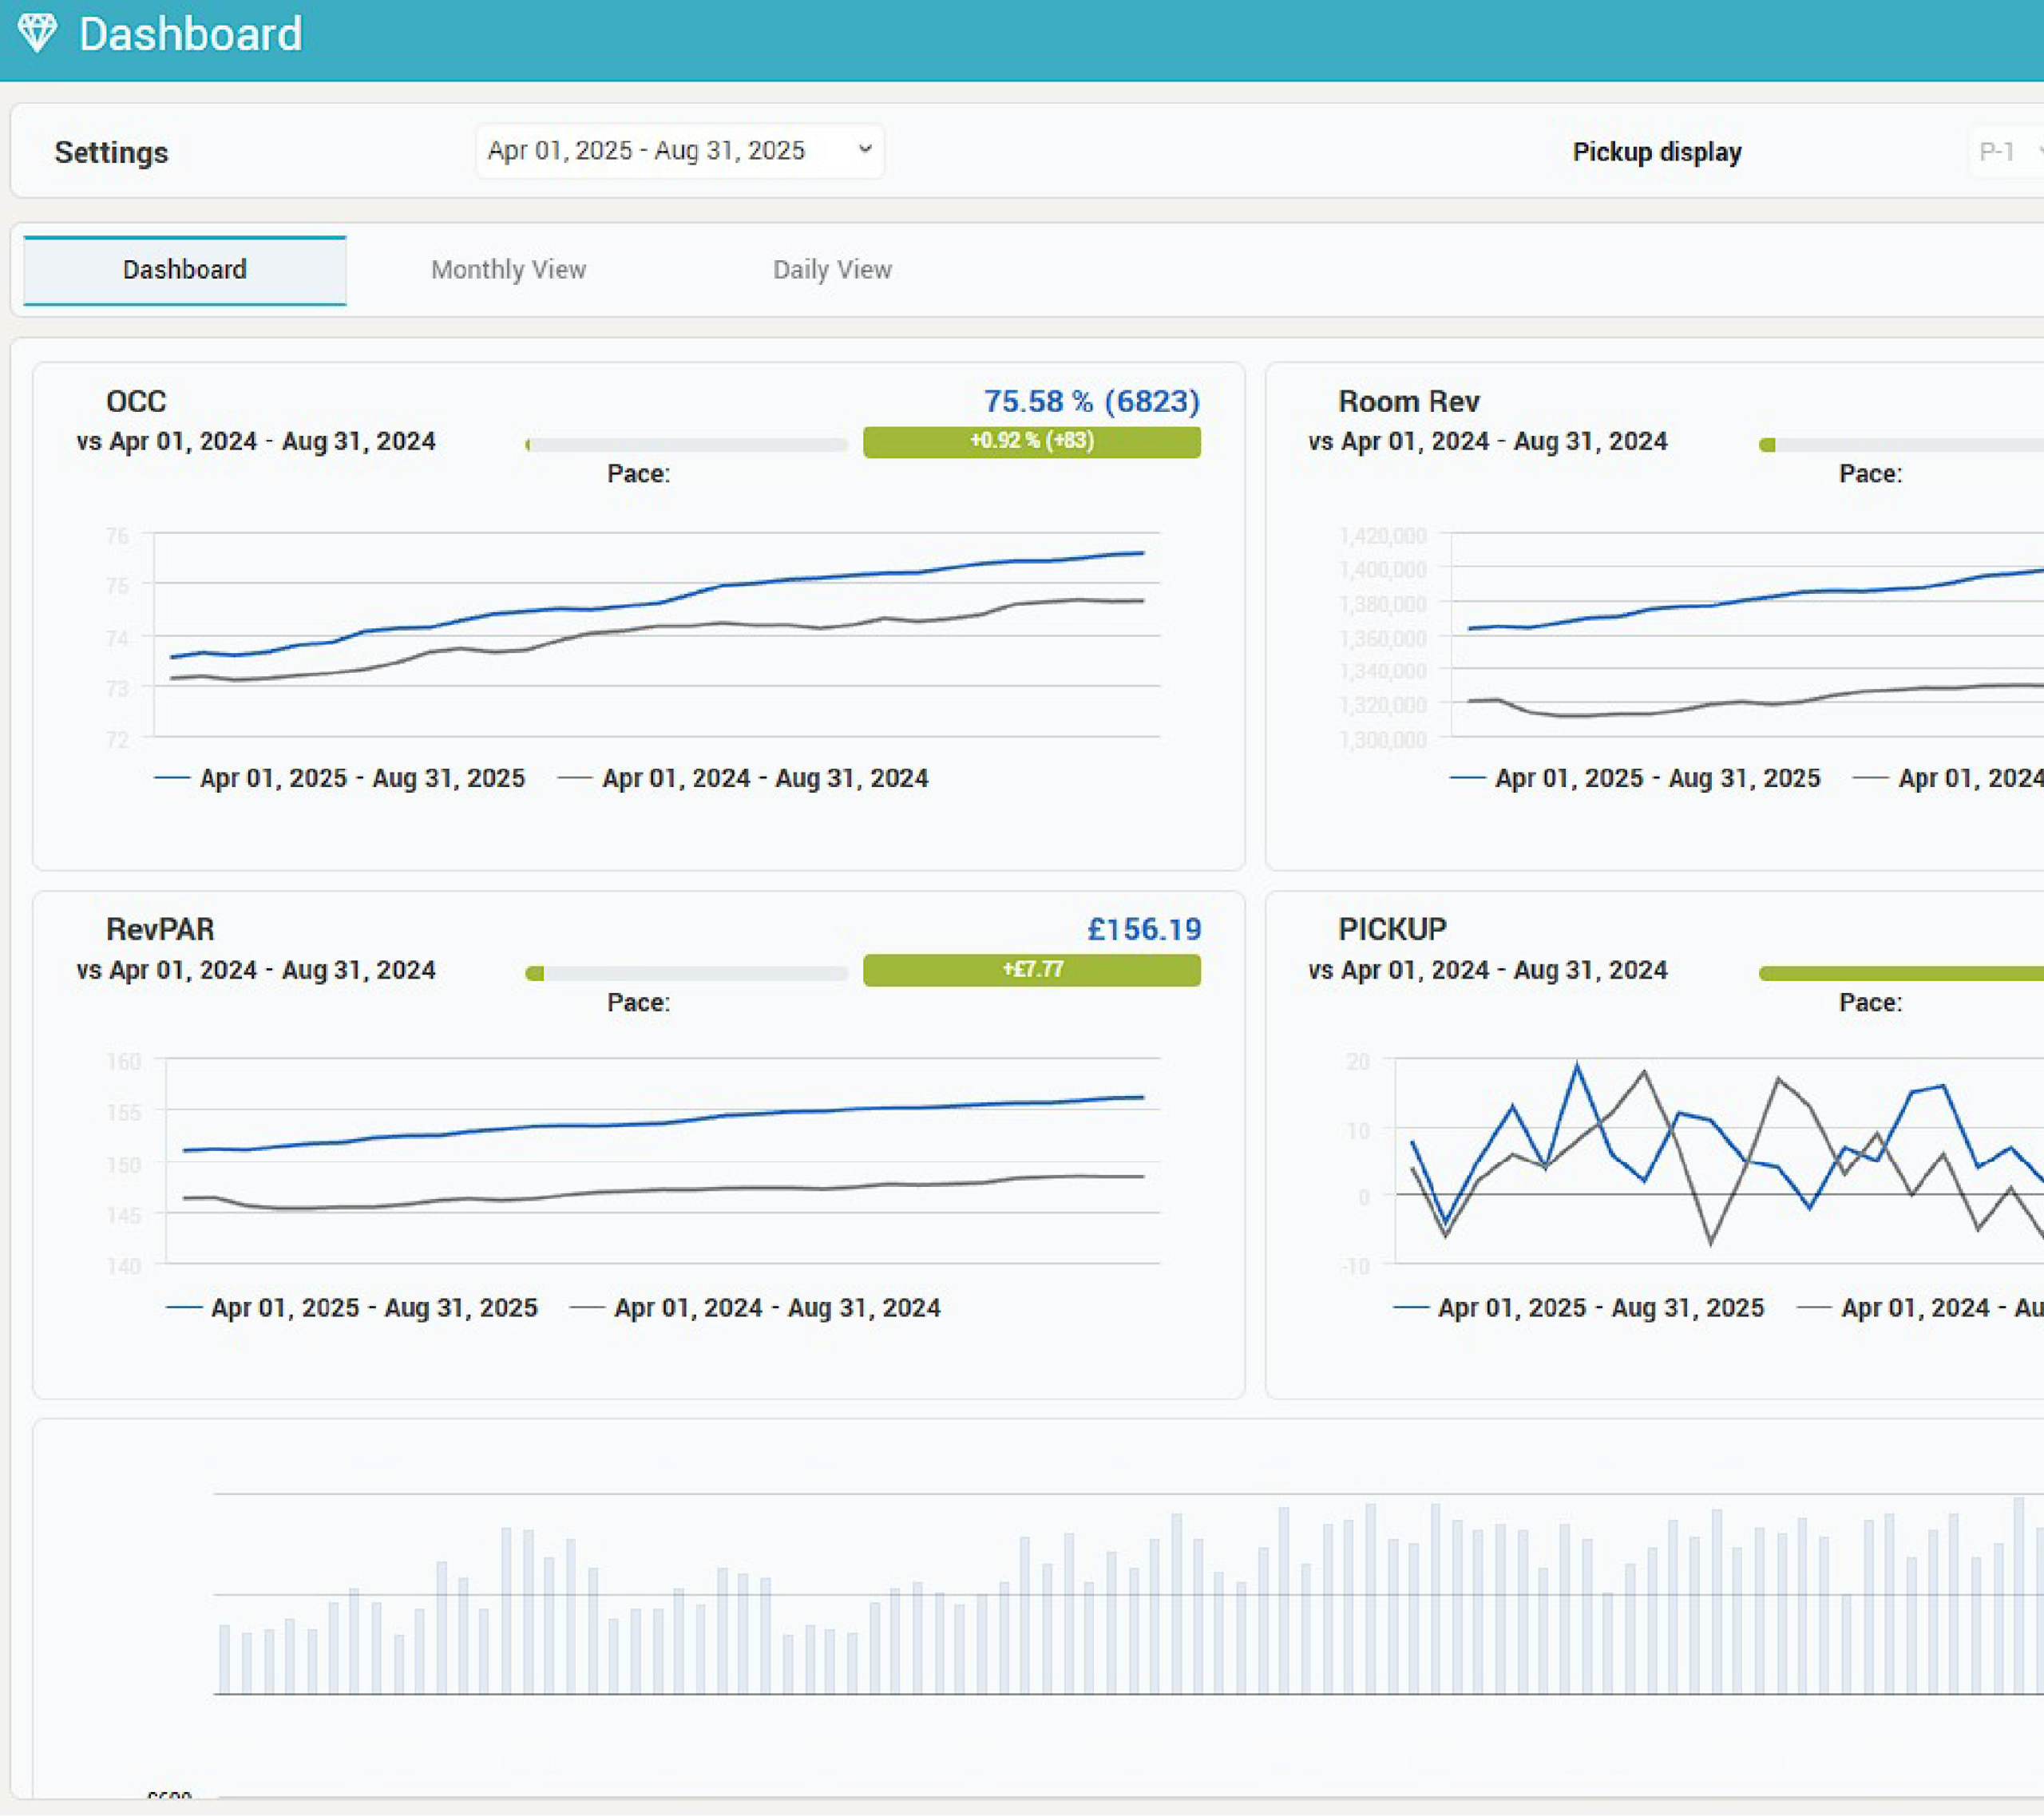Open the Daily View tab
Viewport: 2044px width, 1816px height.
[832, 270]
